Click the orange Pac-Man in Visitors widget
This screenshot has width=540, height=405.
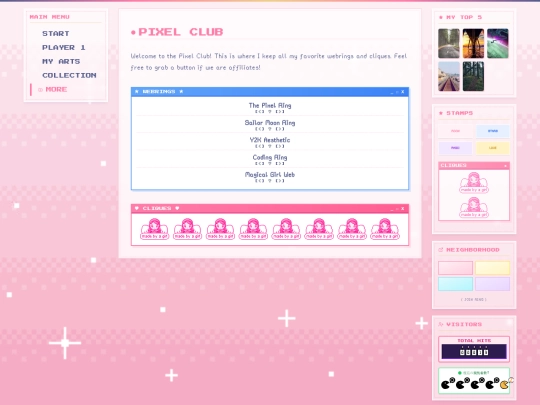[x=504, y=384]
